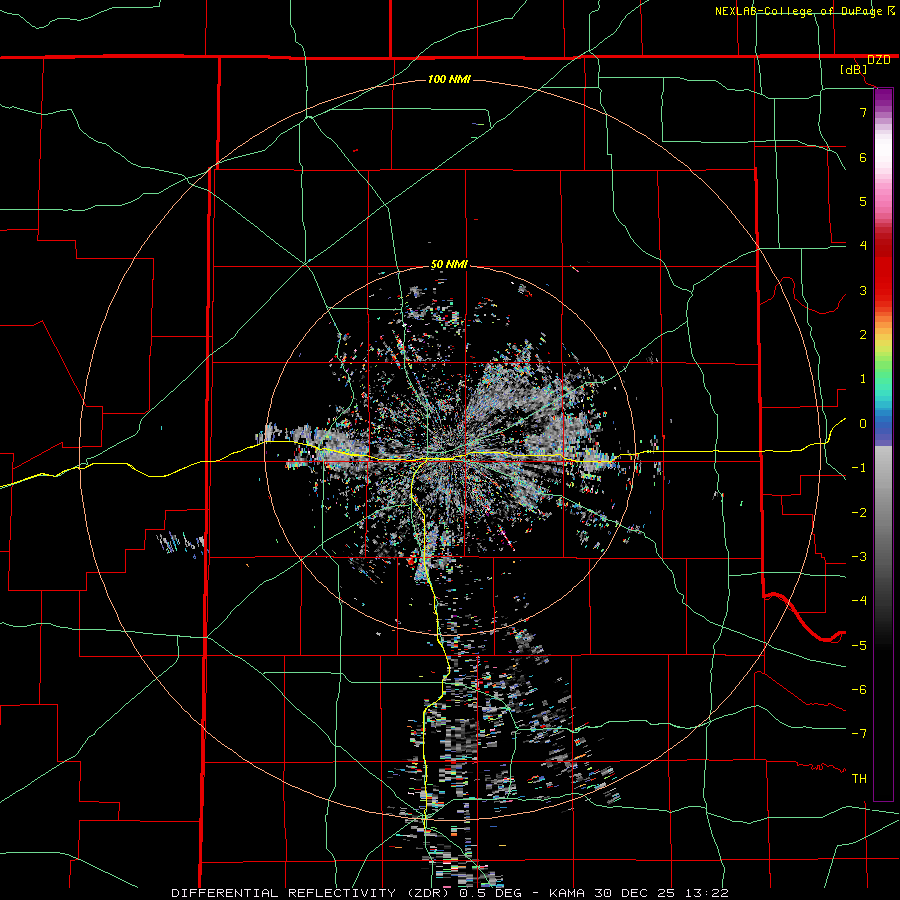
Task: Click the 3 value on color scale
Action: (863, 290)
